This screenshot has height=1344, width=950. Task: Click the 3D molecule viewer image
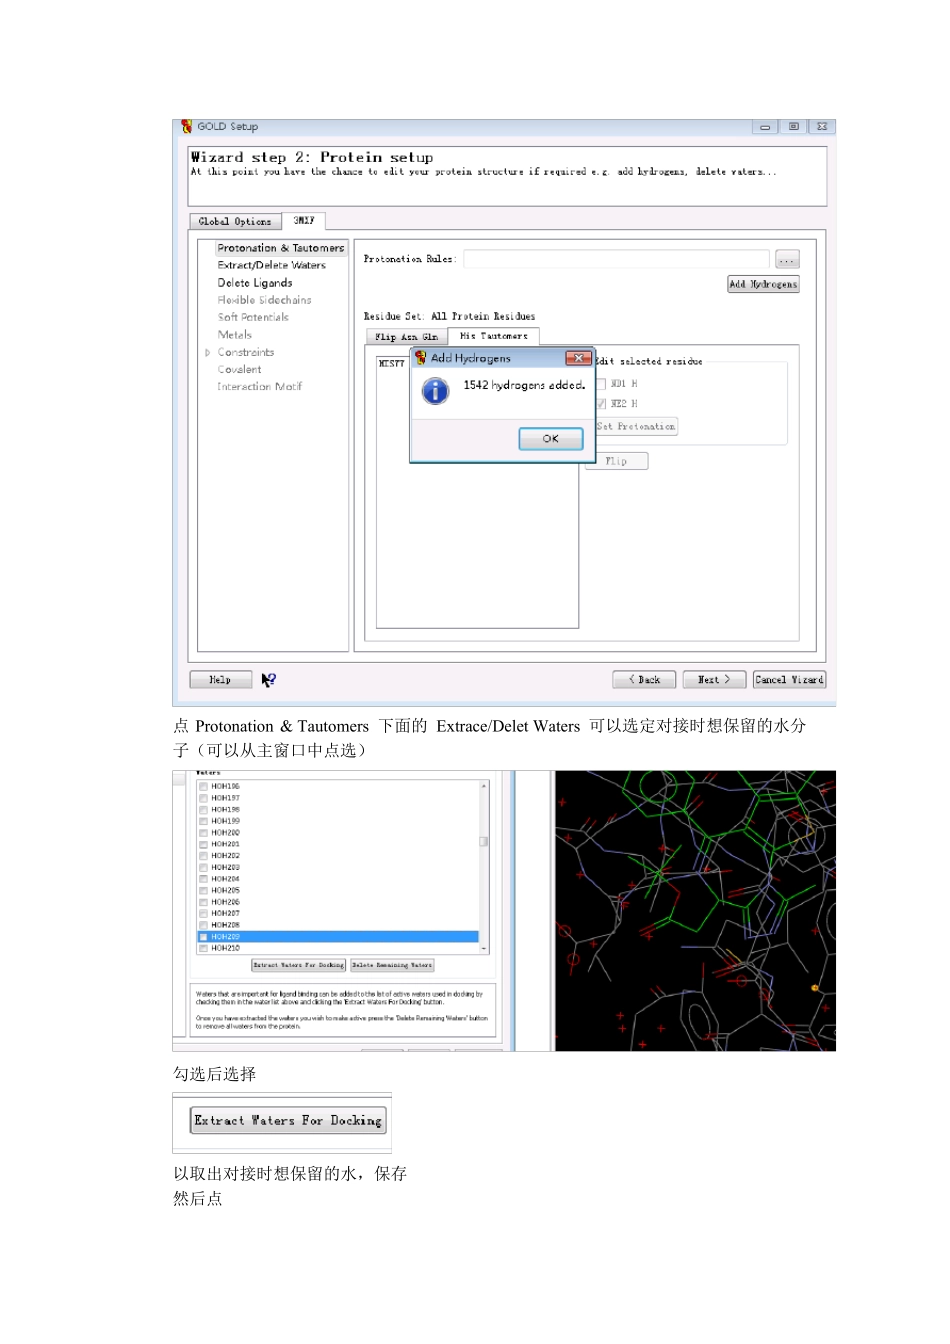(696, 911)
